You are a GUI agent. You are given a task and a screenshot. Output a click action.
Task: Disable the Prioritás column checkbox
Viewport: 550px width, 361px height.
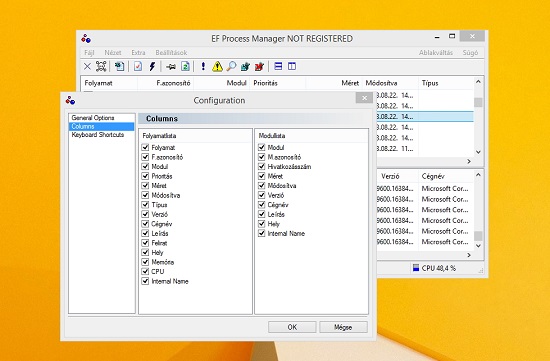point(145,176)
